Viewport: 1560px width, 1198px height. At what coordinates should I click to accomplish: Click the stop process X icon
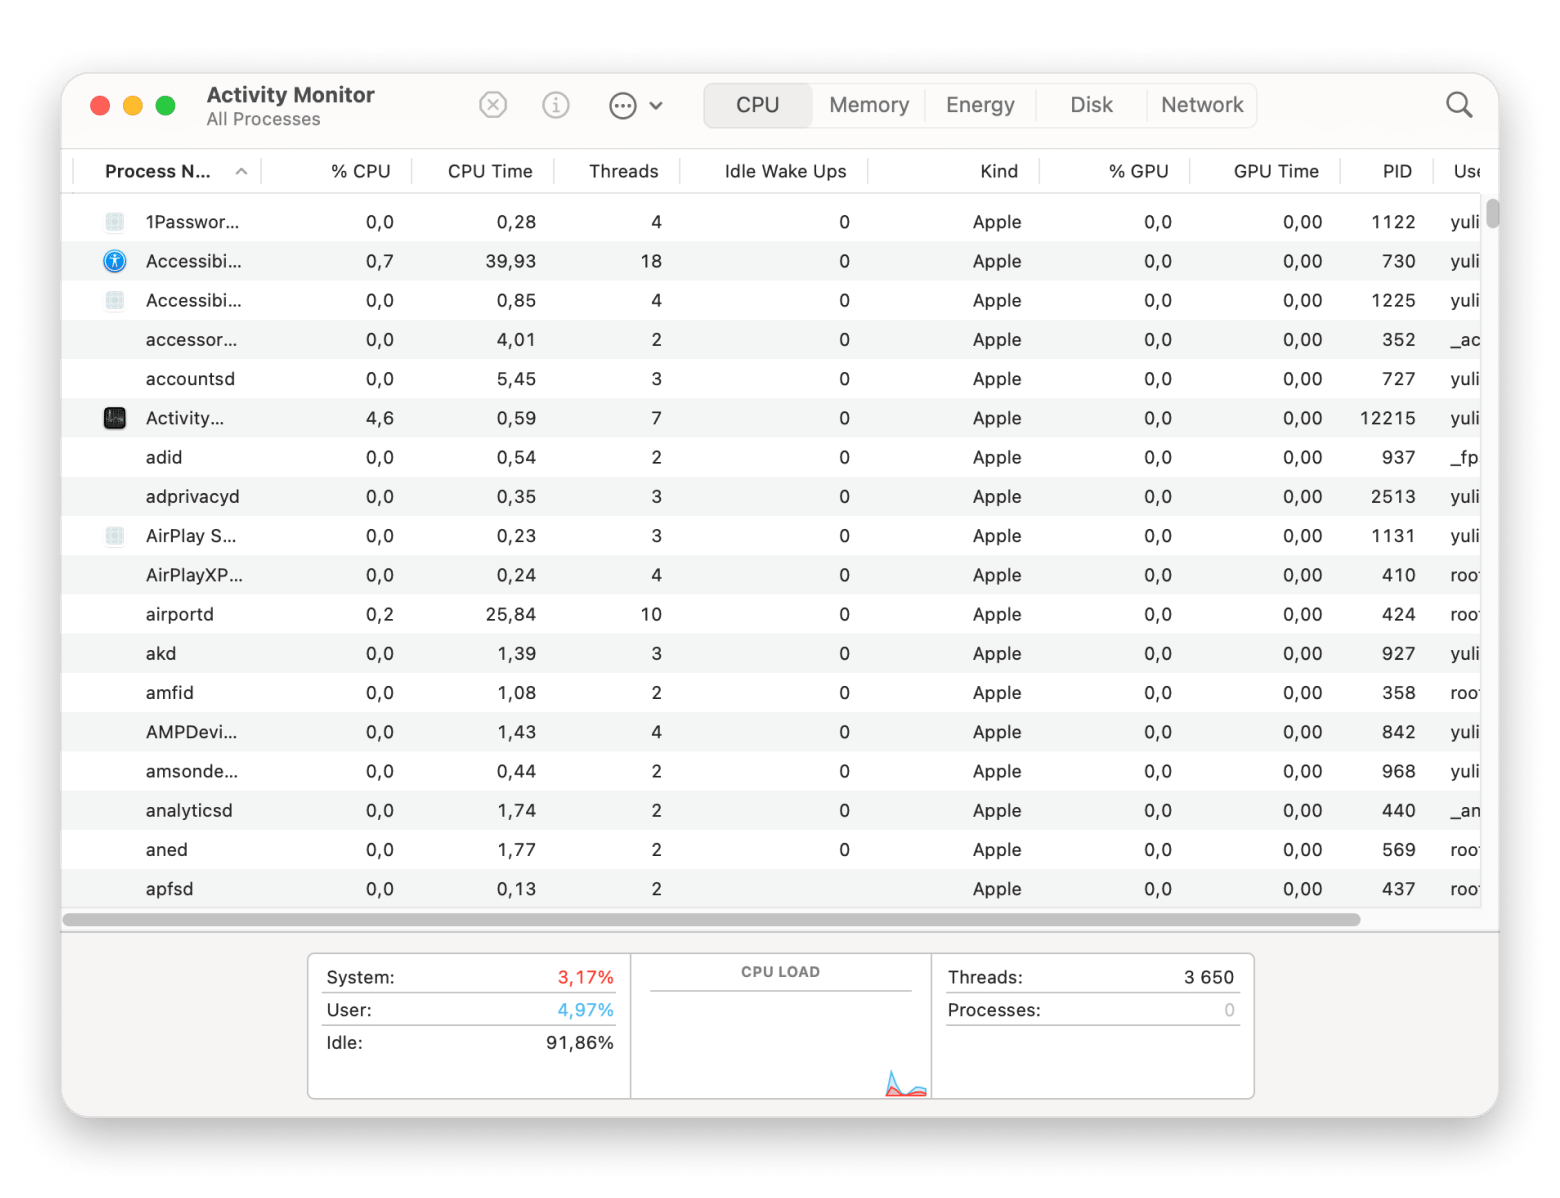click(x=493, y=105)
